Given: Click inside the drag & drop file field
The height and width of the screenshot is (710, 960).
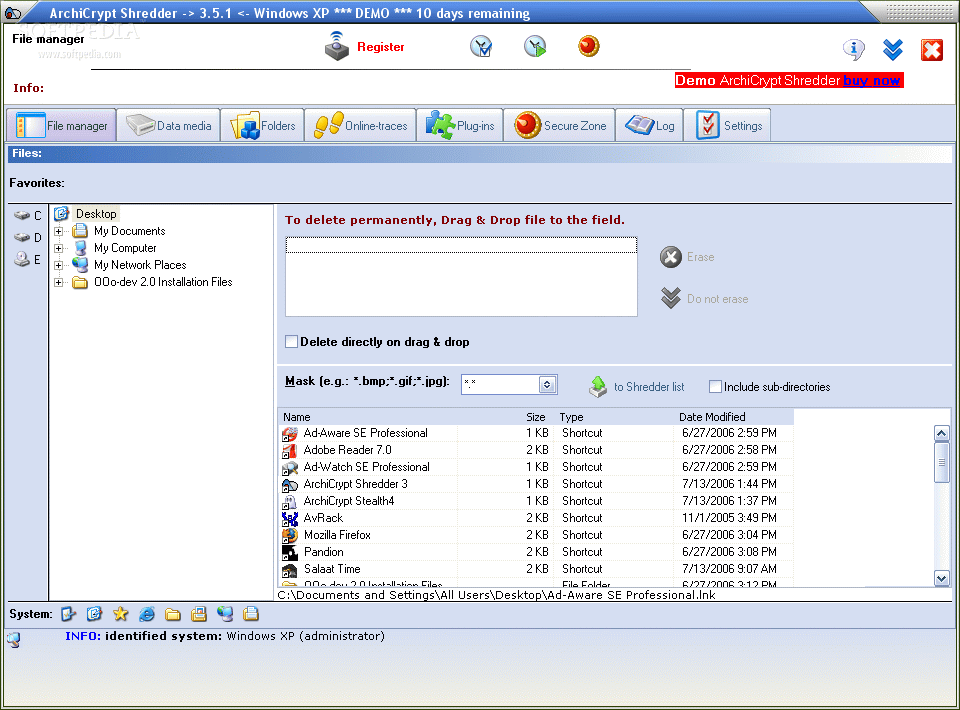Looking at the screenshot, I should click(461, 277).
